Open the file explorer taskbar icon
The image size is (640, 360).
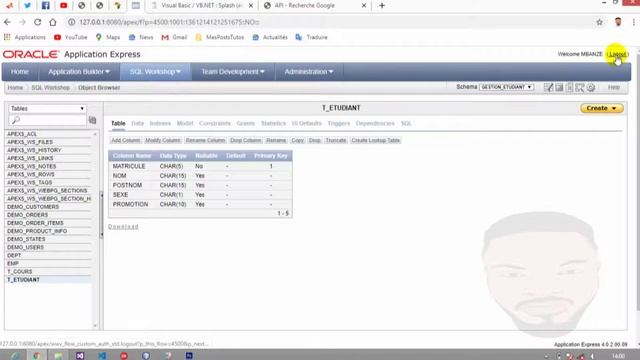[58, 356]
